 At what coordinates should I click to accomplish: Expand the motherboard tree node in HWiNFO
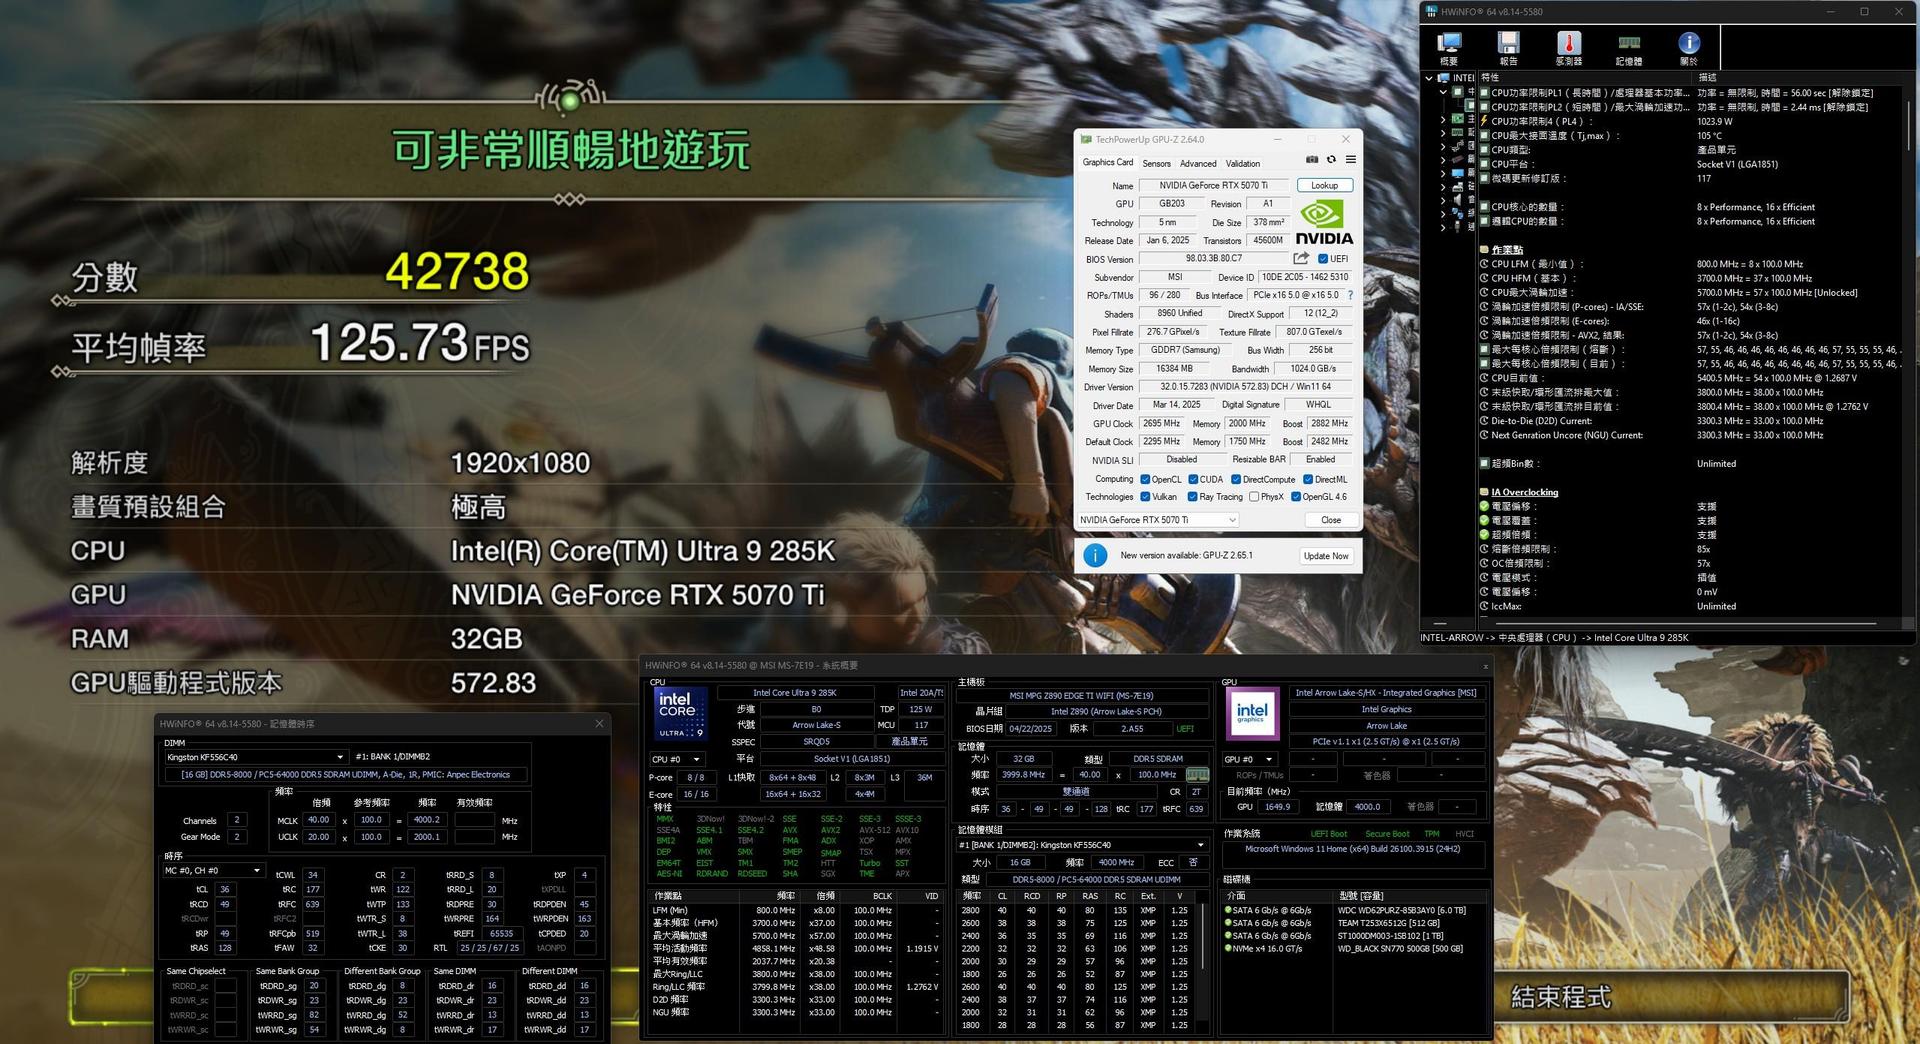(1443, 119)
